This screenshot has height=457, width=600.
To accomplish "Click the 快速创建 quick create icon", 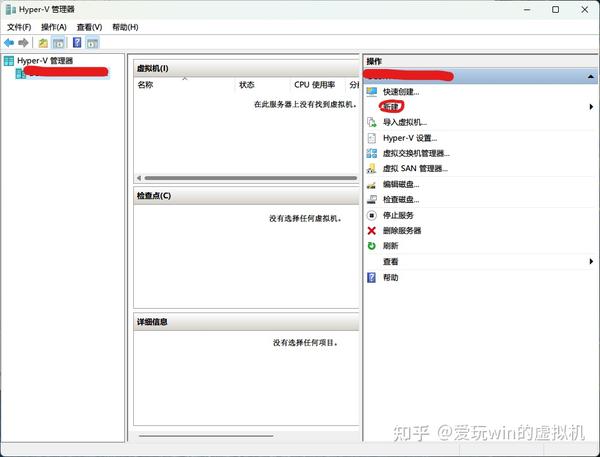I will 372,91.
